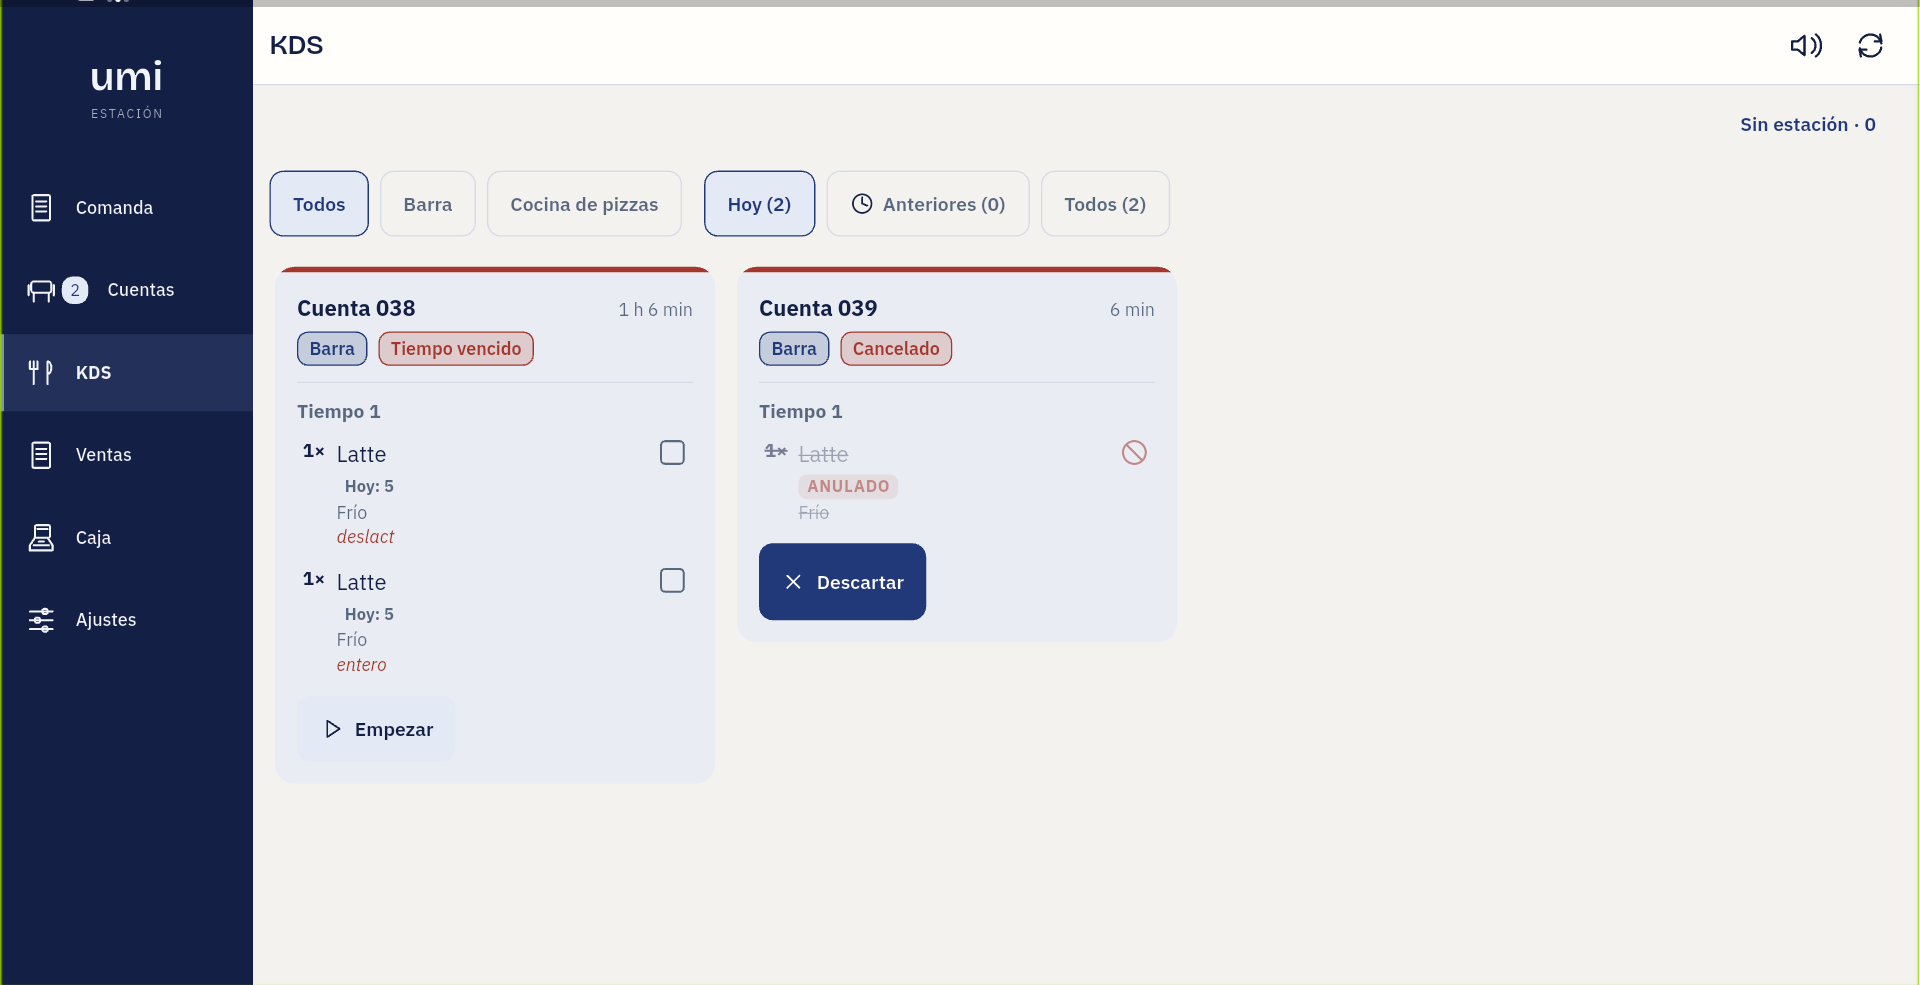This screenshot has width=1920, height=985.
Task: Select the Todos (2) date filter
Action: click(1105, 204)
